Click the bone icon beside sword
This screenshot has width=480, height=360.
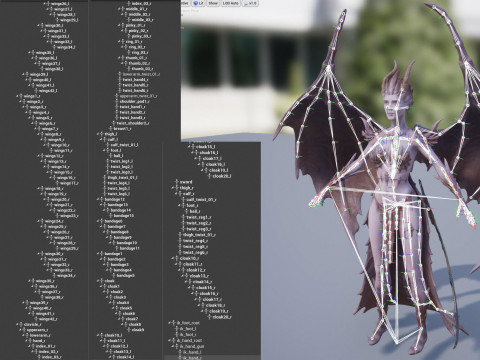(x=177, y=182)
